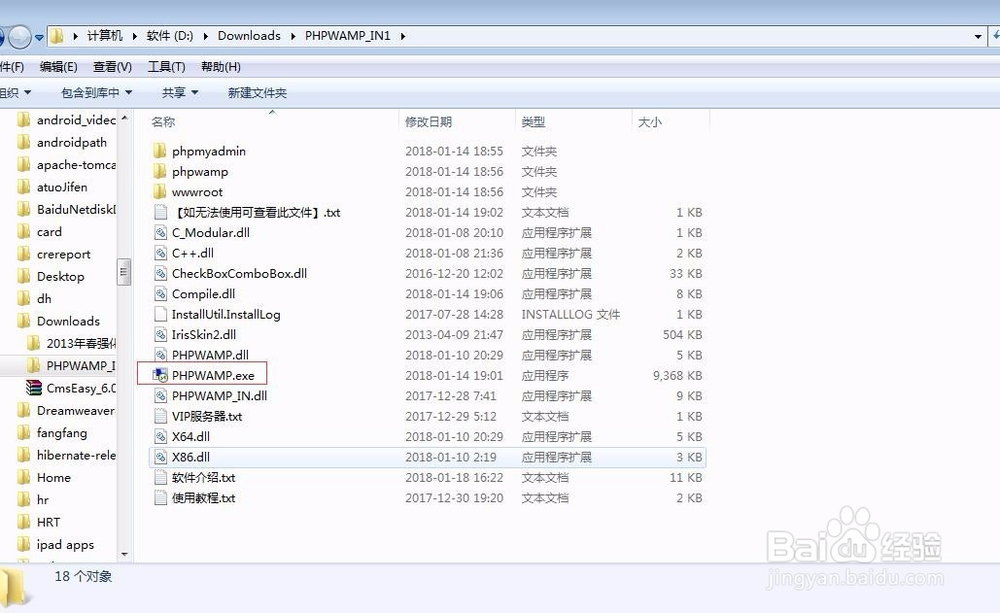Open the 工具(T) menu
The height and width of the screenshot is (613, 1000).
[x=166, y=67]
